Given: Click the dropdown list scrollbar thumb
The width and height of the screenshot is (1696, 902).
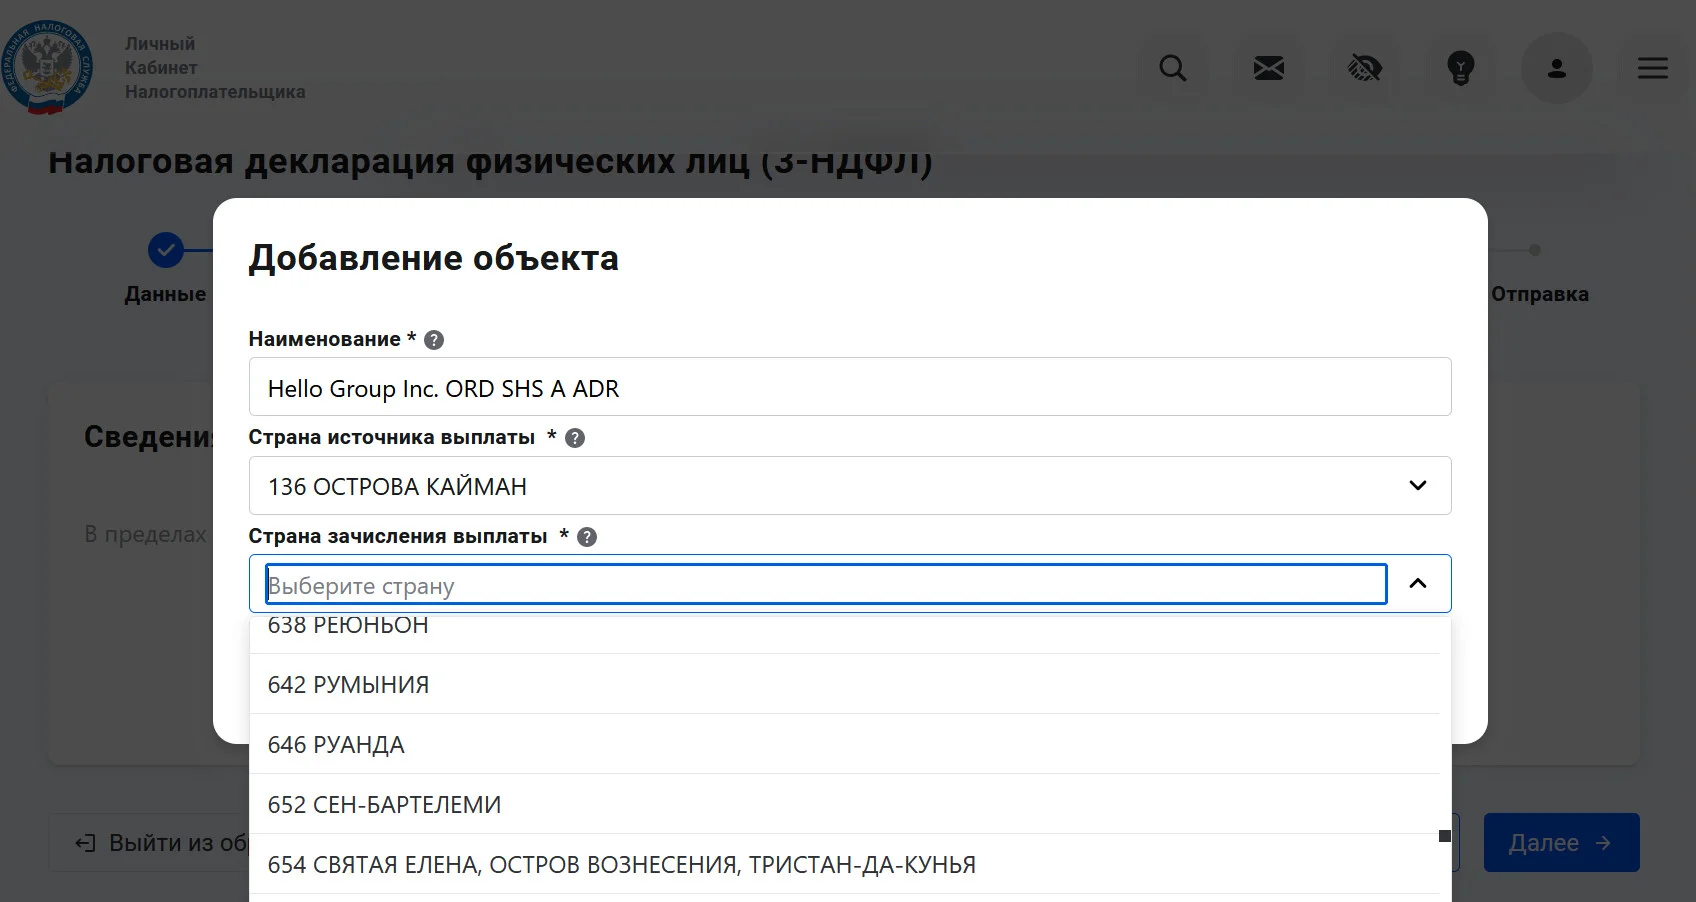Looking at the screenshot, I should pos(1445,836).
